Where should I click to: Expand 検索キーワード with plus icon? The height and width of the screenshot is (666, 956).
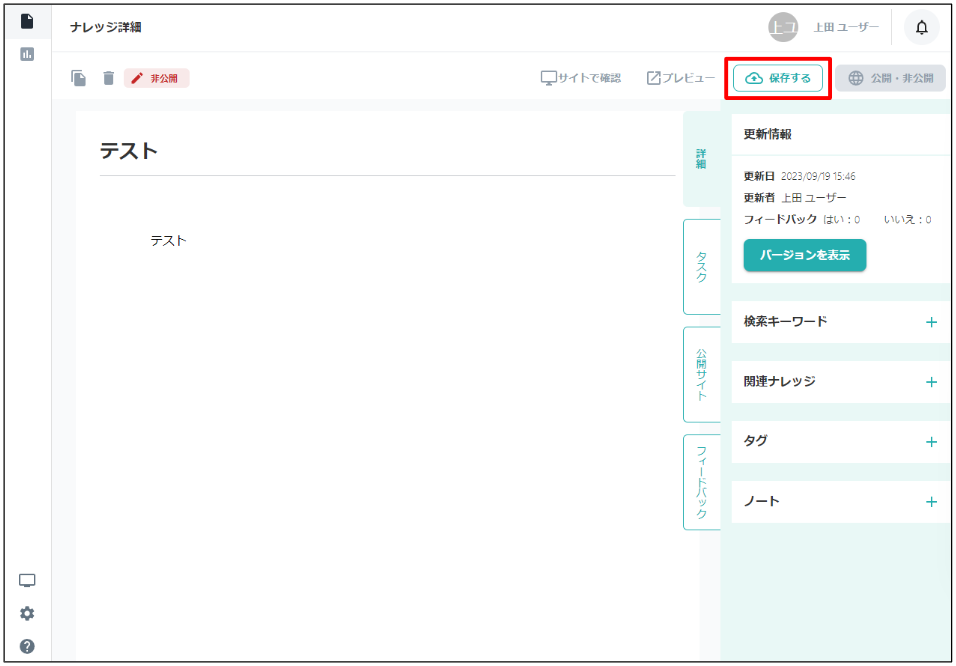pos(931,322)
